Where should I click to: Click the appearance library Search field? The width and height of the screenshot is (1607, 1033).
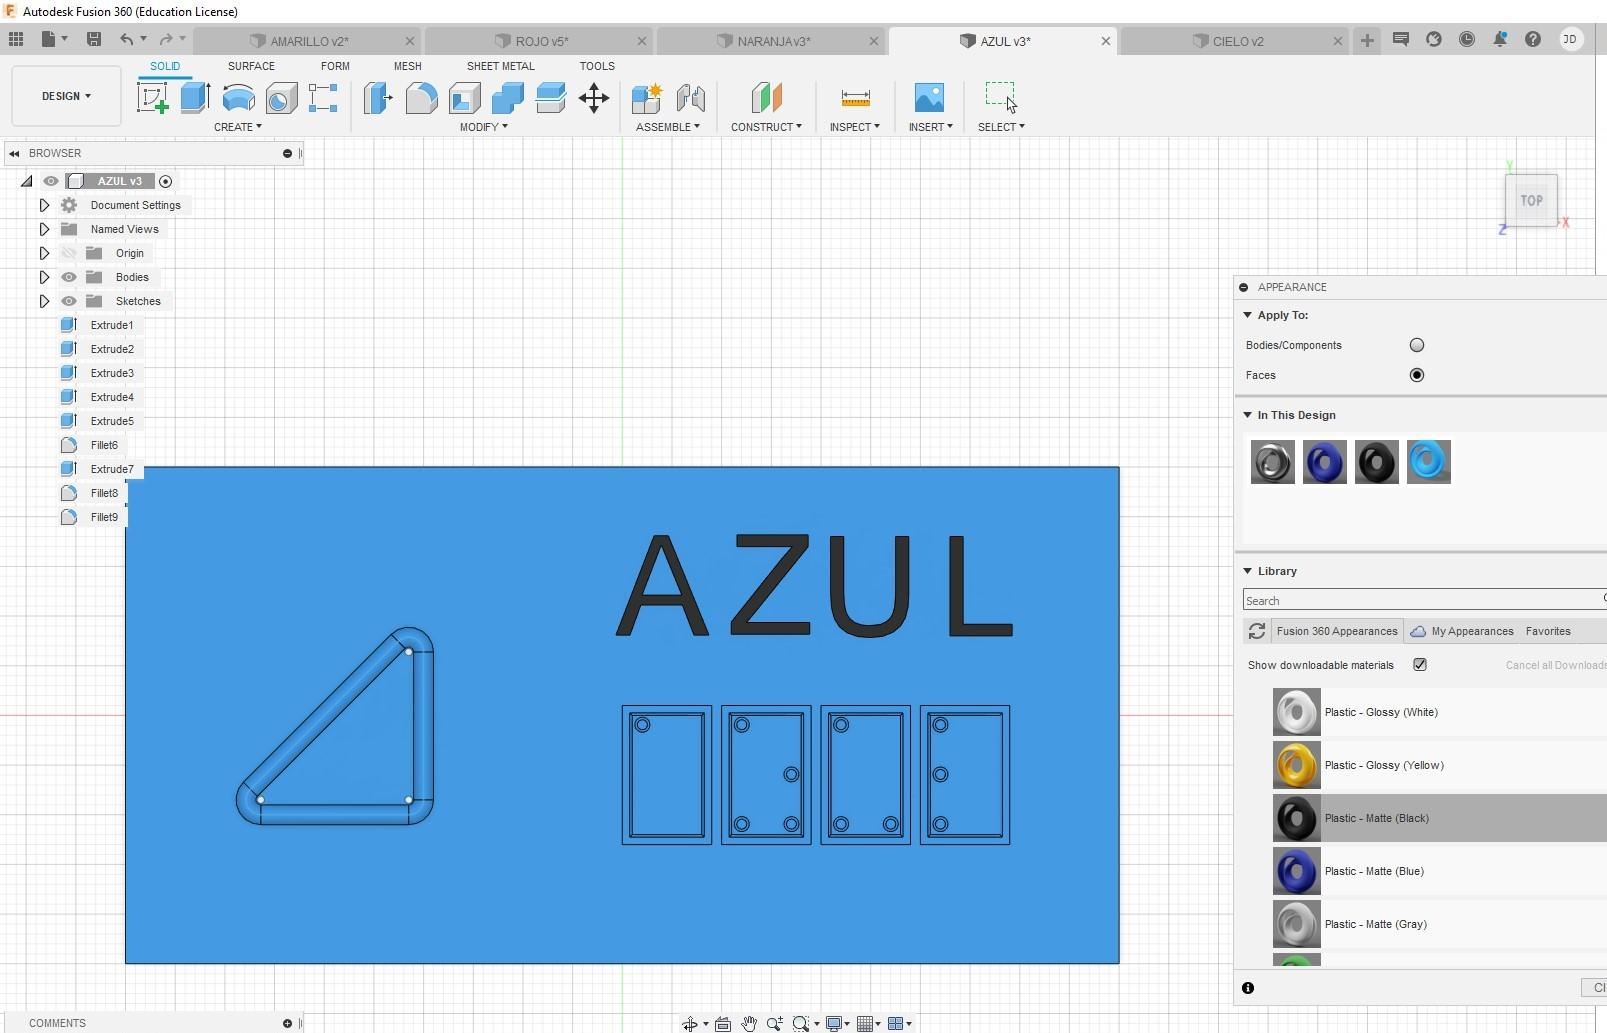pyautogui.click(x=1423, y=600)
